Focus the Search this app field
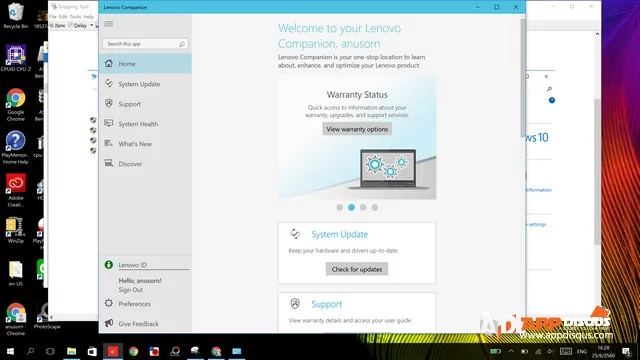640x360 pixels. pyautogui.click(x=145, y=44)
